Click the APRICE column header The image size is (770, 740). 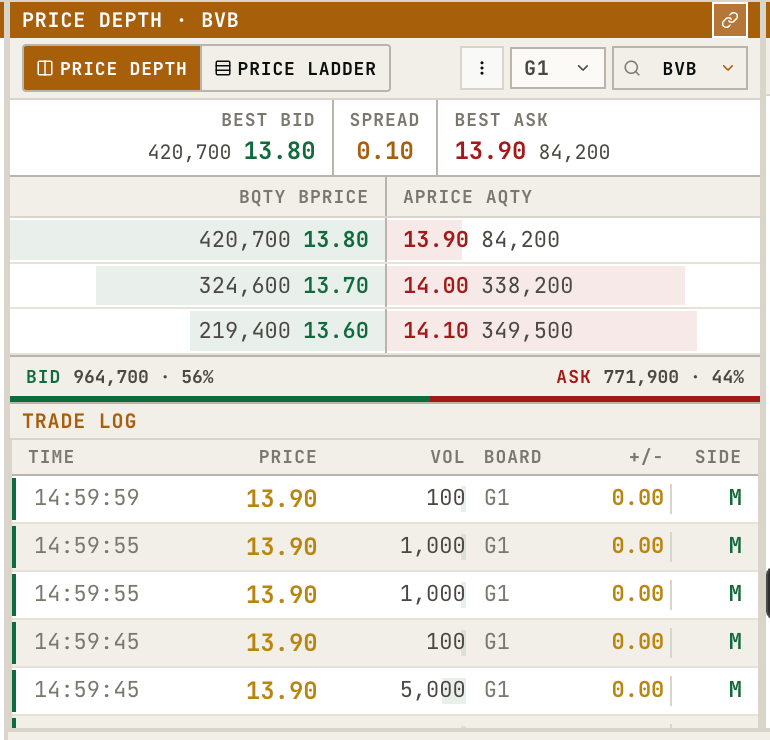(438, 197)
